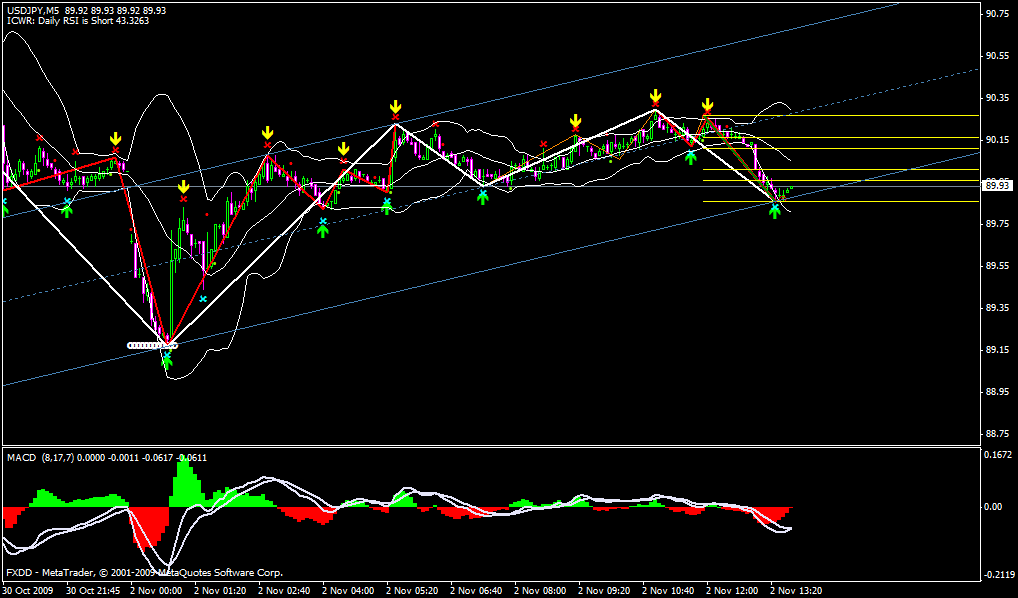Click the FXDD MetaTrader copyright text
Image resolution: width=1018 pixels, height=598 pixels.
click(x=145, y=573)
